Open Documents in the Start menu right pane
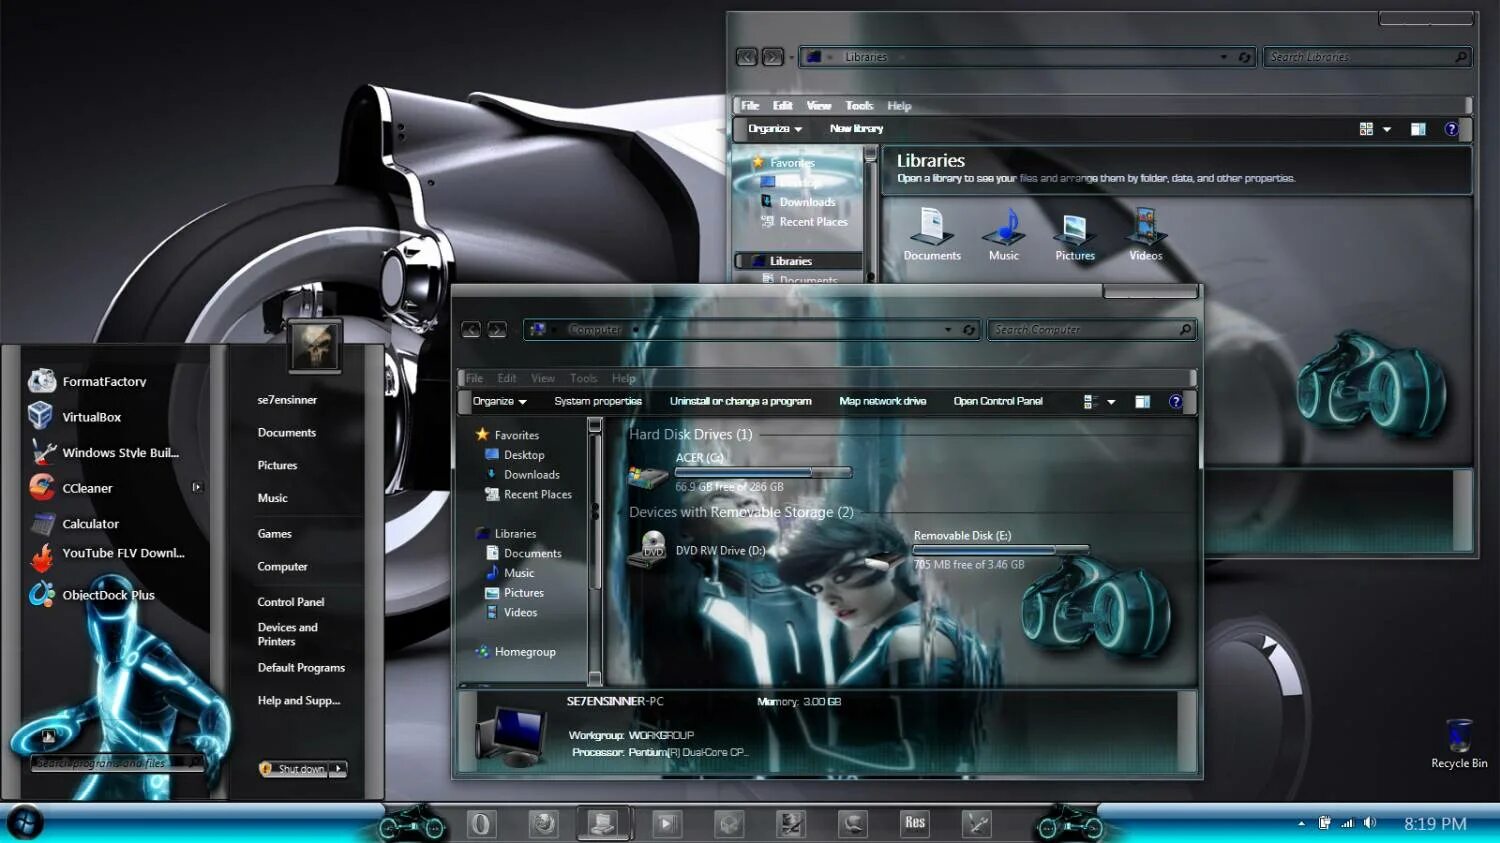 (287, 432)
